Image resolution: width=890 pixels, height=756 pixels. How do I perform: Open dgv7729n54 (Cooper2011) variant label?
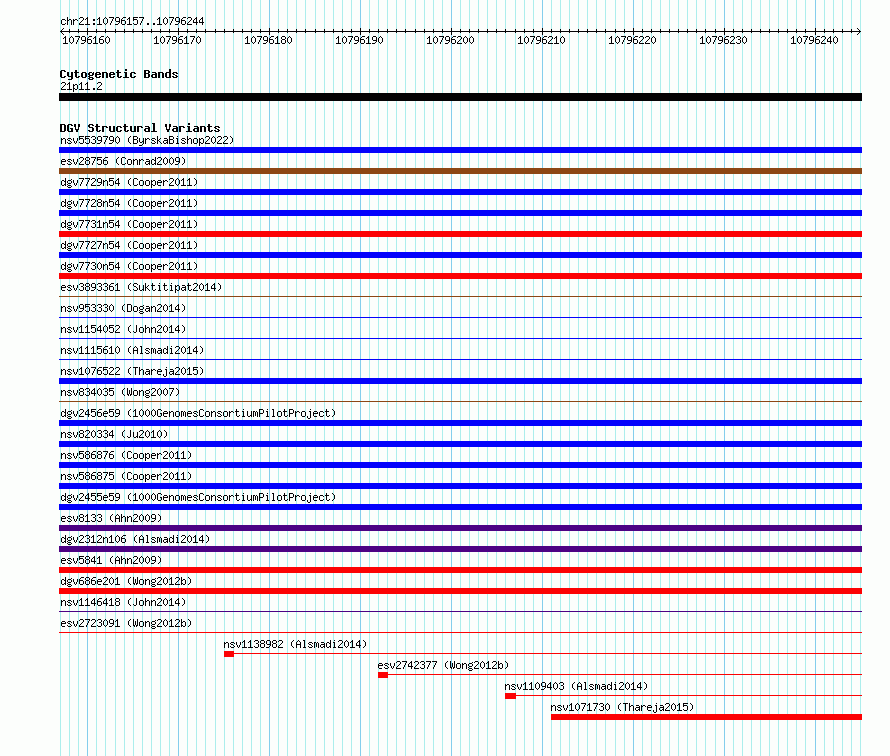coord(129,182)
